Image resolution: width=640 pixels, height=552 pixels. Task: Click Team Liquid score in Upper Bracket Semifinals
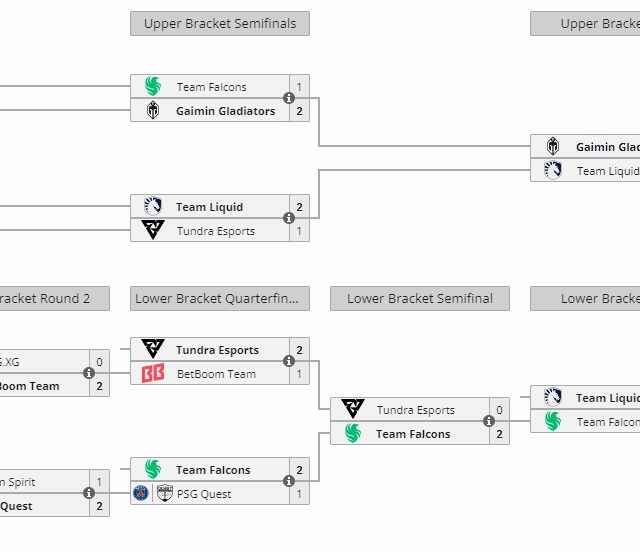[299, 207]
